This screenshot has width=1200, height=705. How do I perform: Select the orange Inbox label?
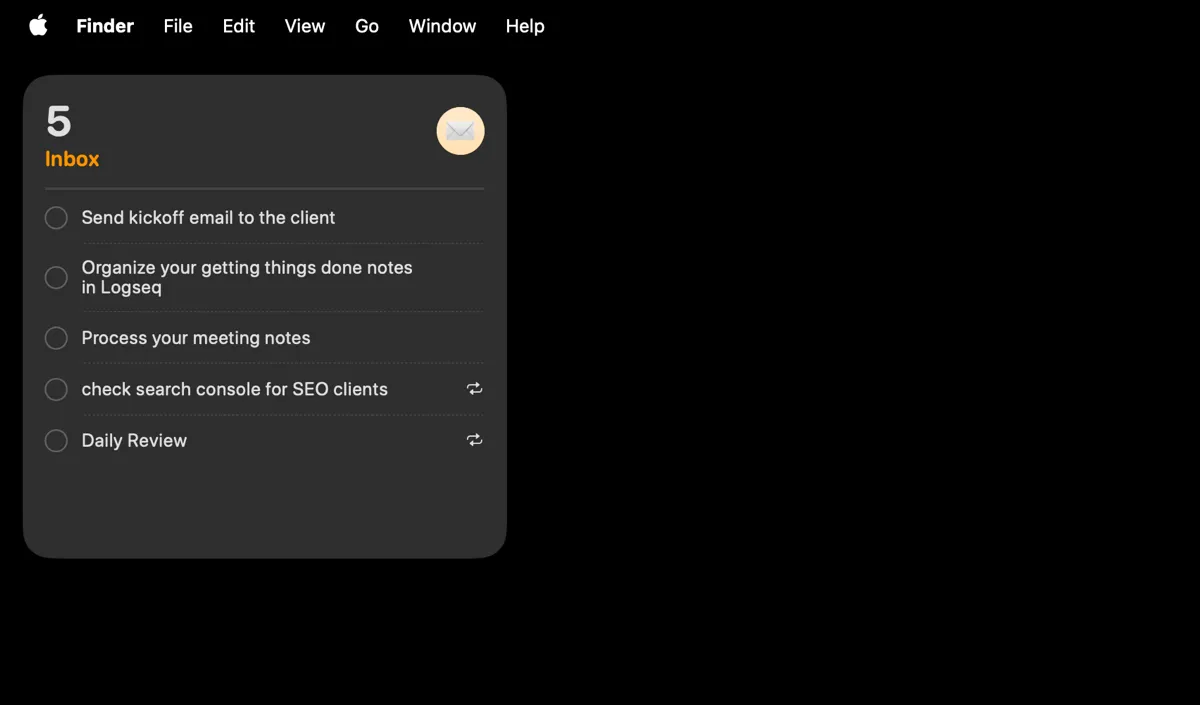71,158
